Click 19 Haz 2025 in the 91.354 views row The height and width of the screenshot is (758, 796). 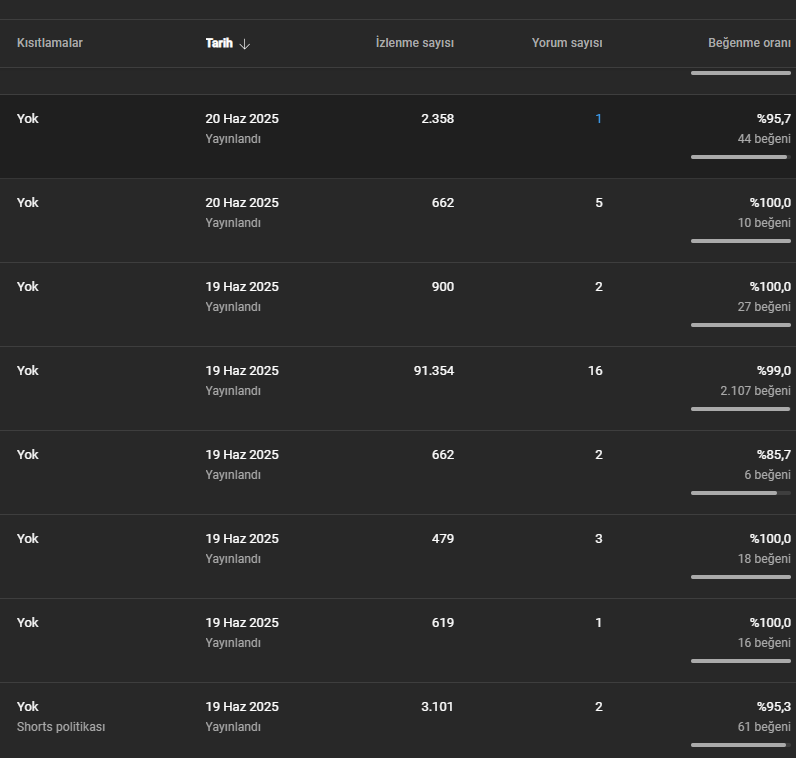242,371
